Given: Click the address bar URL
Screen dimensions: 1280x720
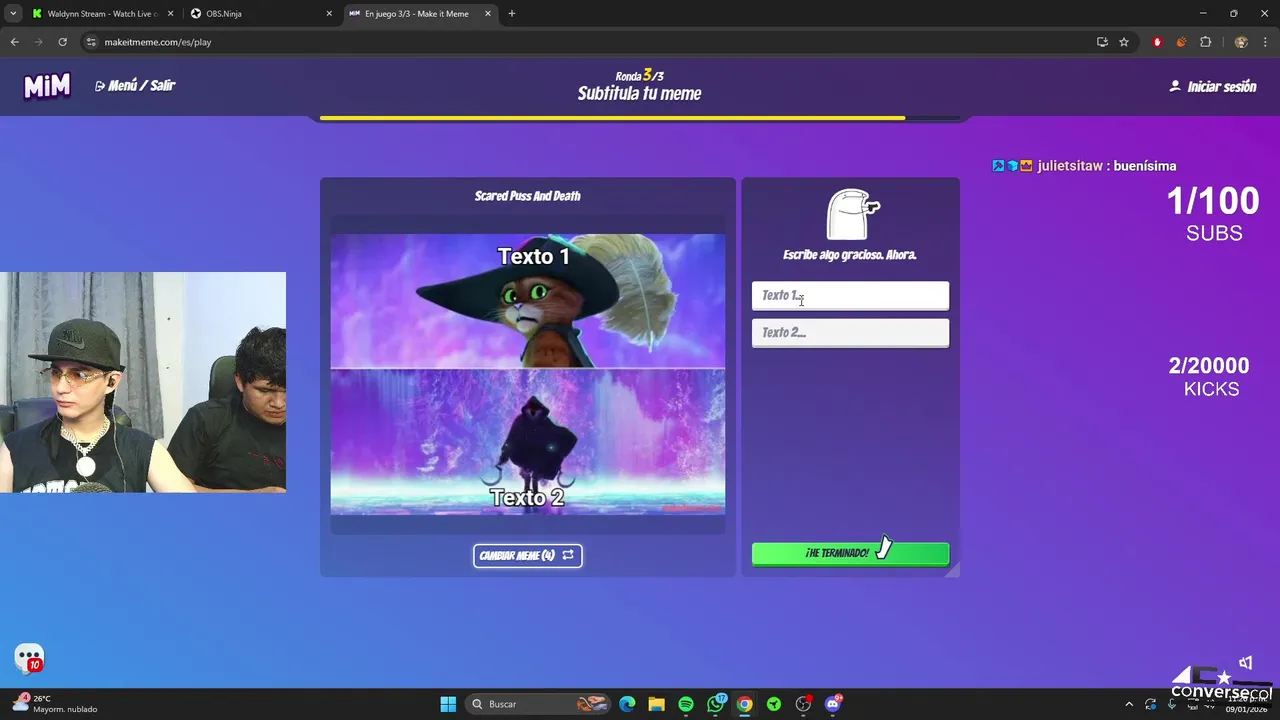Looking at the screenshot, I should tap(158, 42).
